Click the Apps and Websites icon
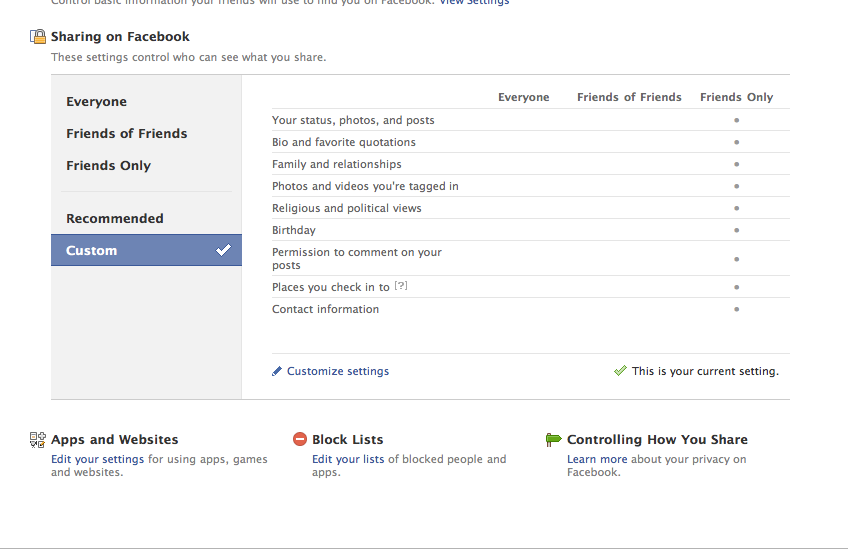The image size is (848, 549). (x=38, y=440)
